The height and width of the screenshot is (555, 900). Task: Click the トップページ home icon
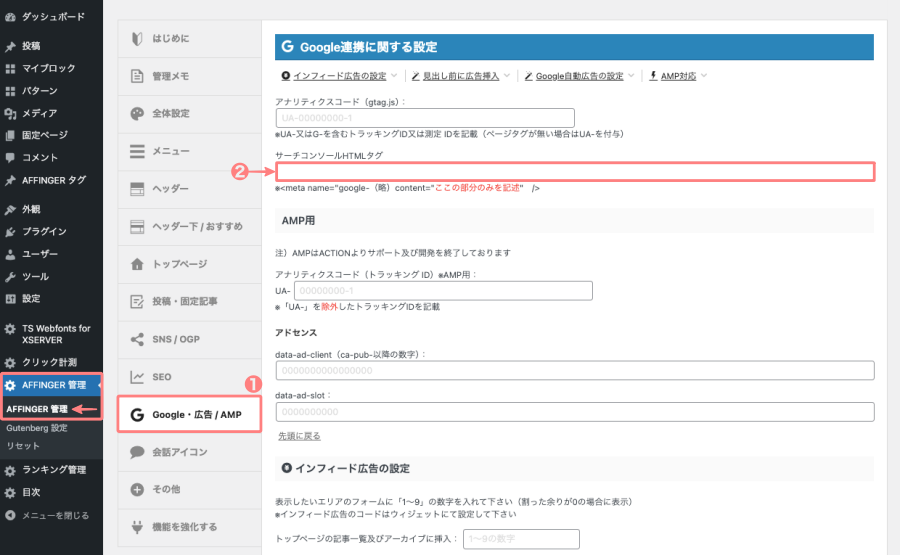[x=137, y=264]
